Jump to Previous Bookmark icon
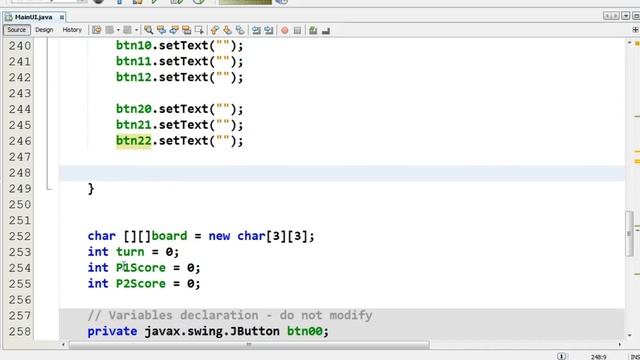640x360 pixels. point(215,30)
